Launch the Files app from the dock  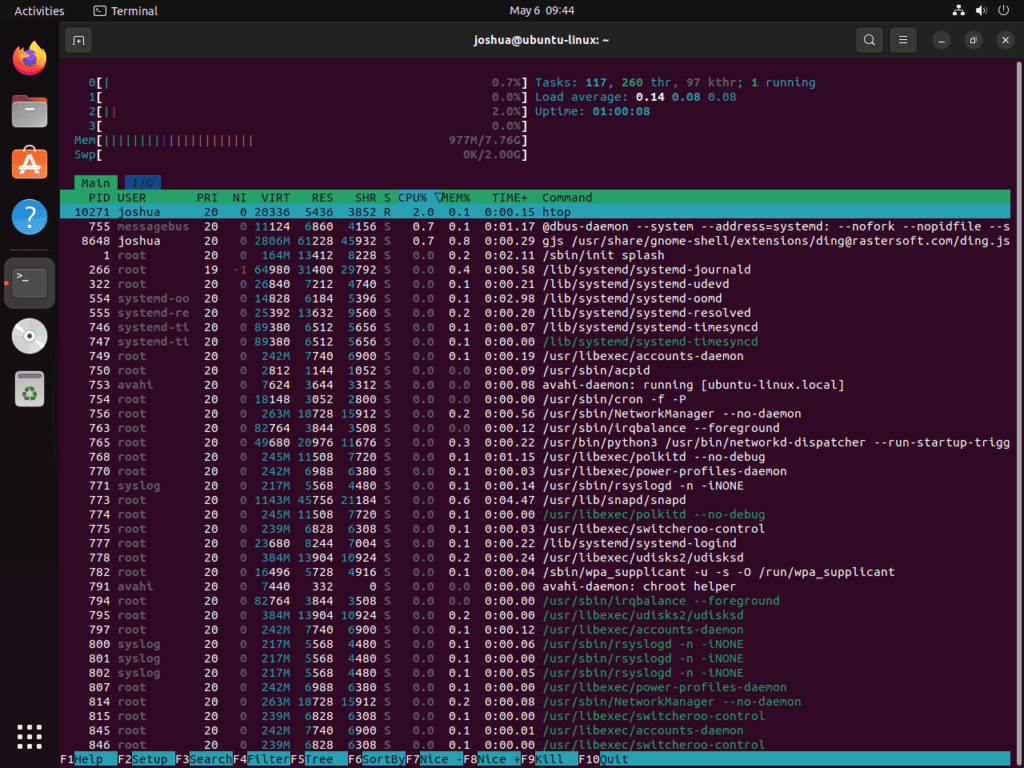[29, 111]
